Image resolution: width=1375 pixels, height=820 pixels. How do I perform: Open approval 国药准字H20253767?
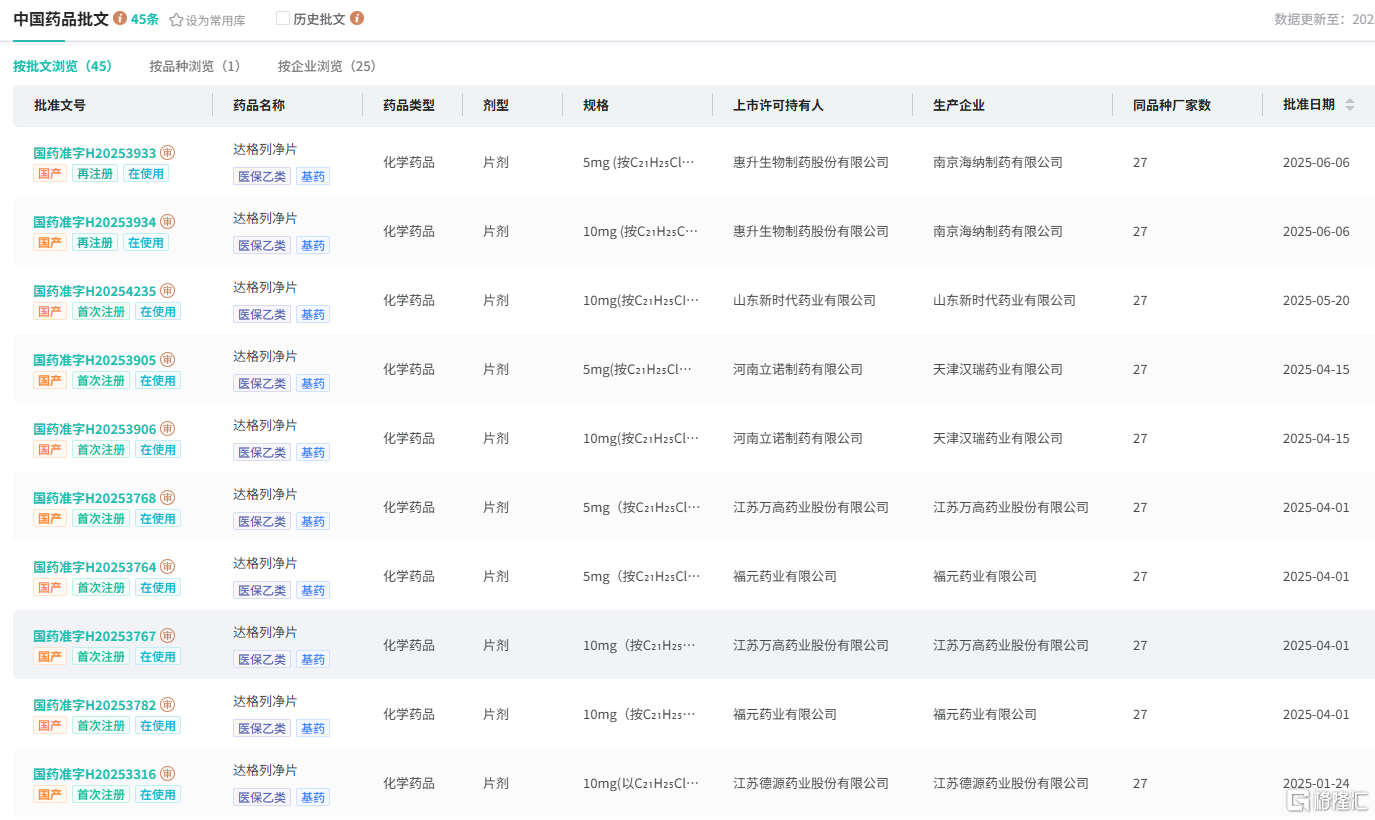[x=95, y=636]
